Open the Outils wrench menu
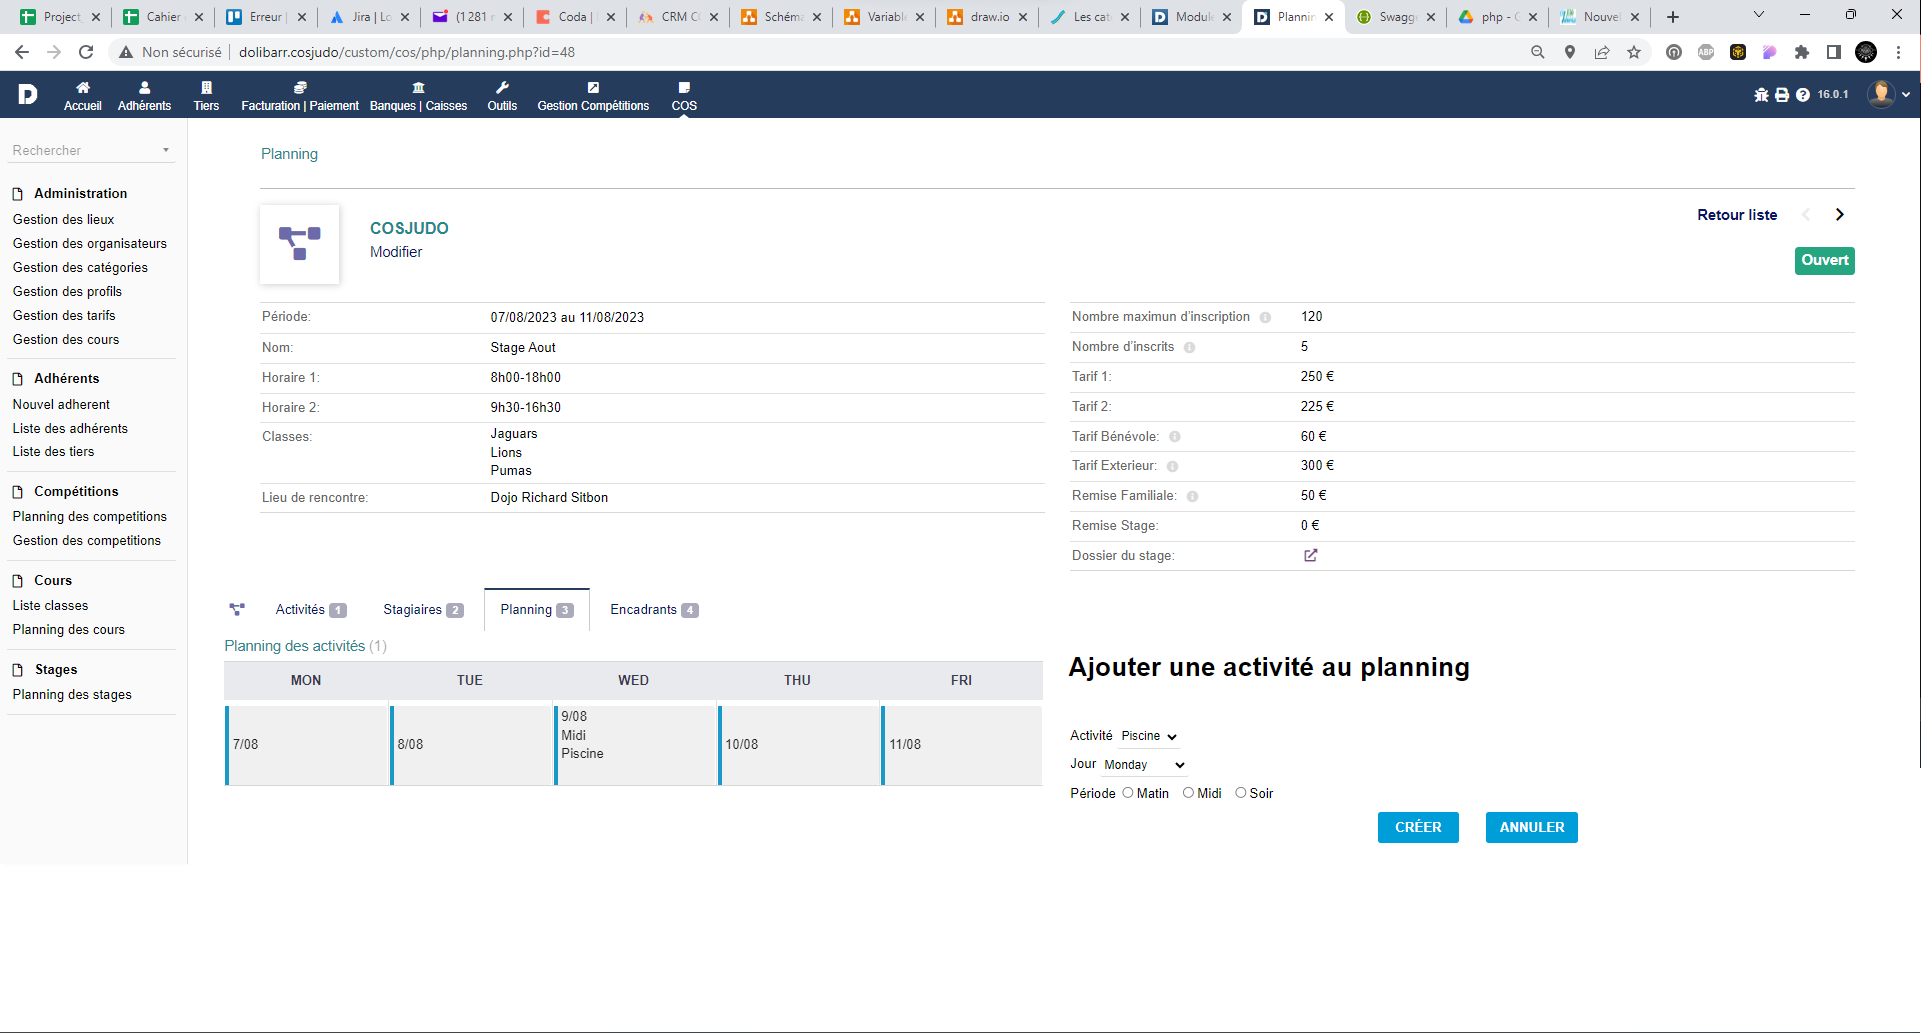The width and height of the screenshot is (1921, 1033). coord(502,88)
